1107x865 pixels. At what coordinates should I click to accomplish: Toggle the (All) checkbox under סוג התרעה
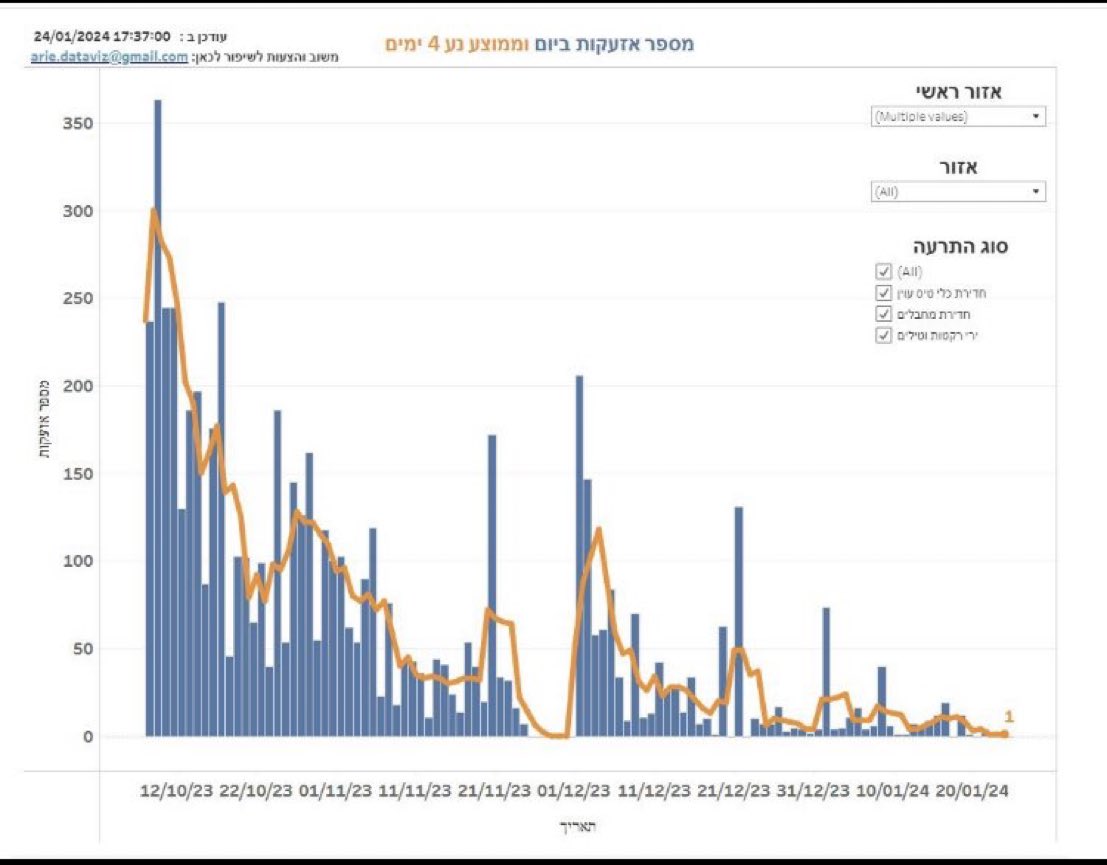coord(883,272)
